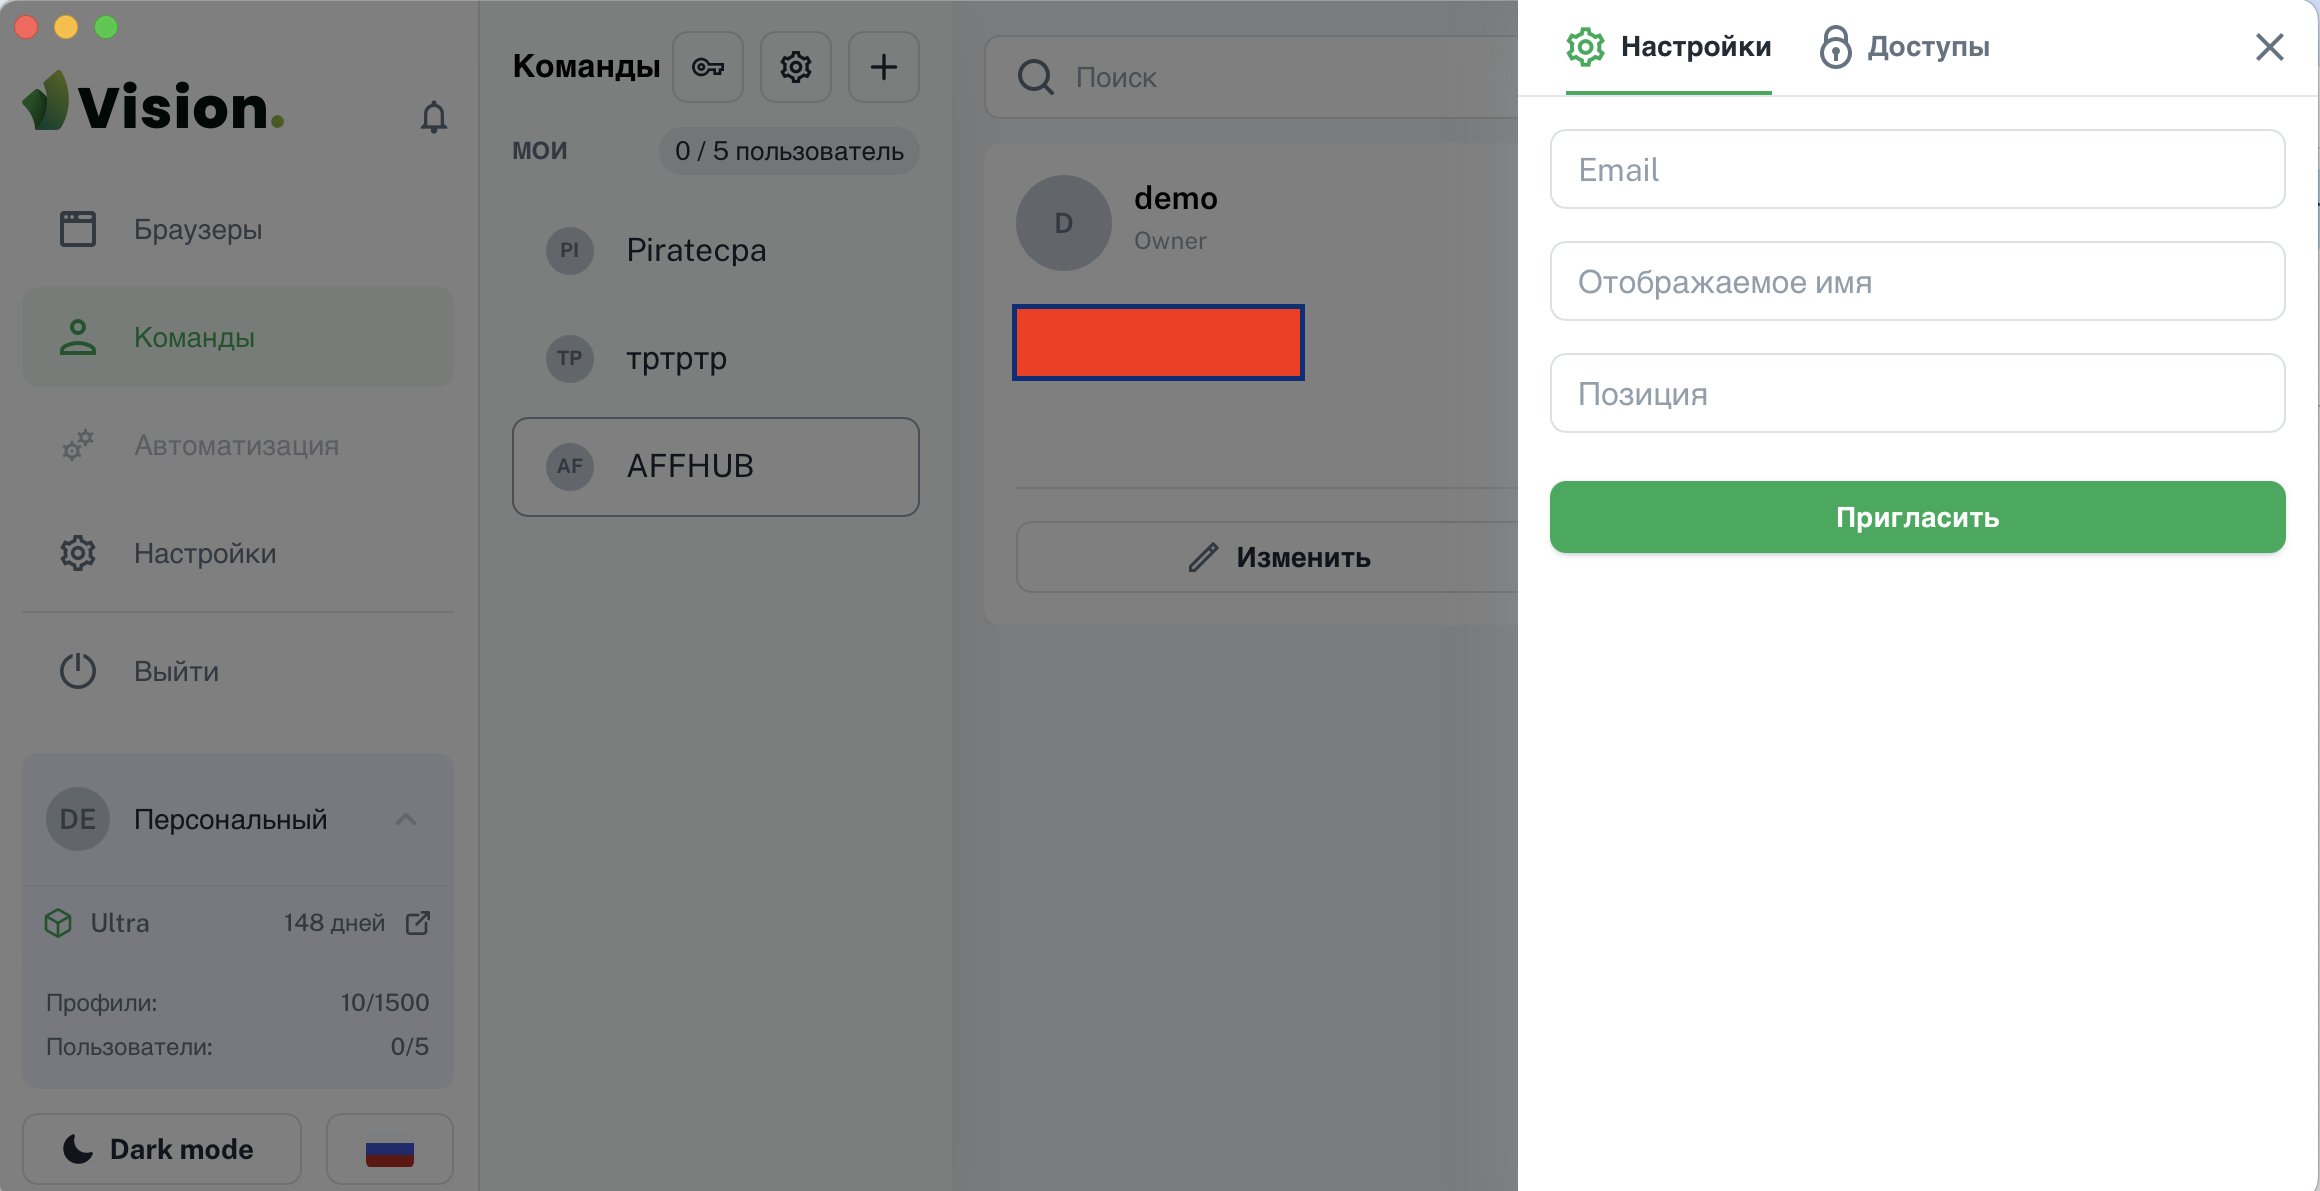Screen dimensions: 2320x1191
Task: Expand the Персональный account card
Action: pyautogui.click(x=238, y=820)
